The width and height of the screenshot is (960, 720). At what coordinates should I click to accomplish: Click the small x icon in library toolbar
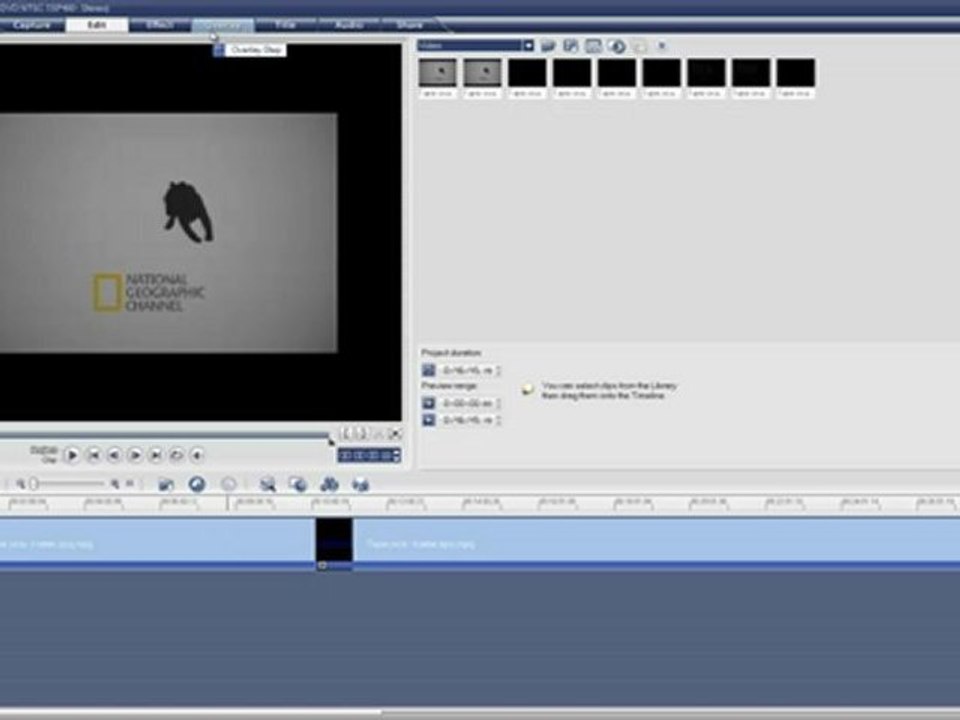(661, 46)
